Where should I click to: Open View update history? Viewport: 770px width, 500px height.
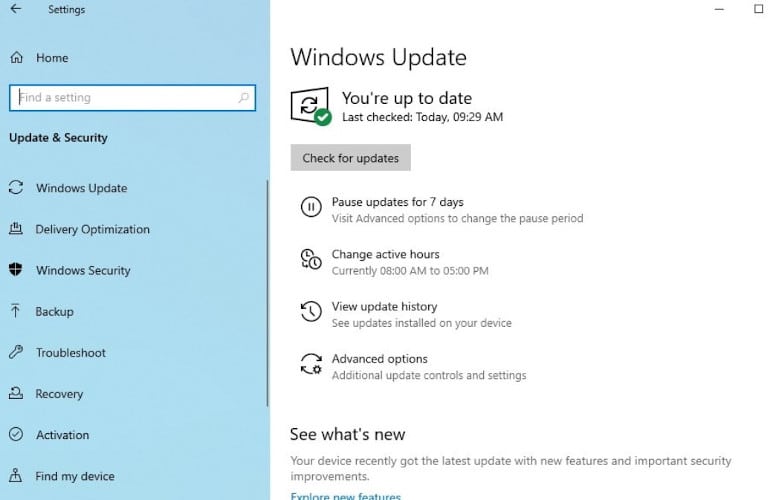pyautogui.click(x=385, y=306)
